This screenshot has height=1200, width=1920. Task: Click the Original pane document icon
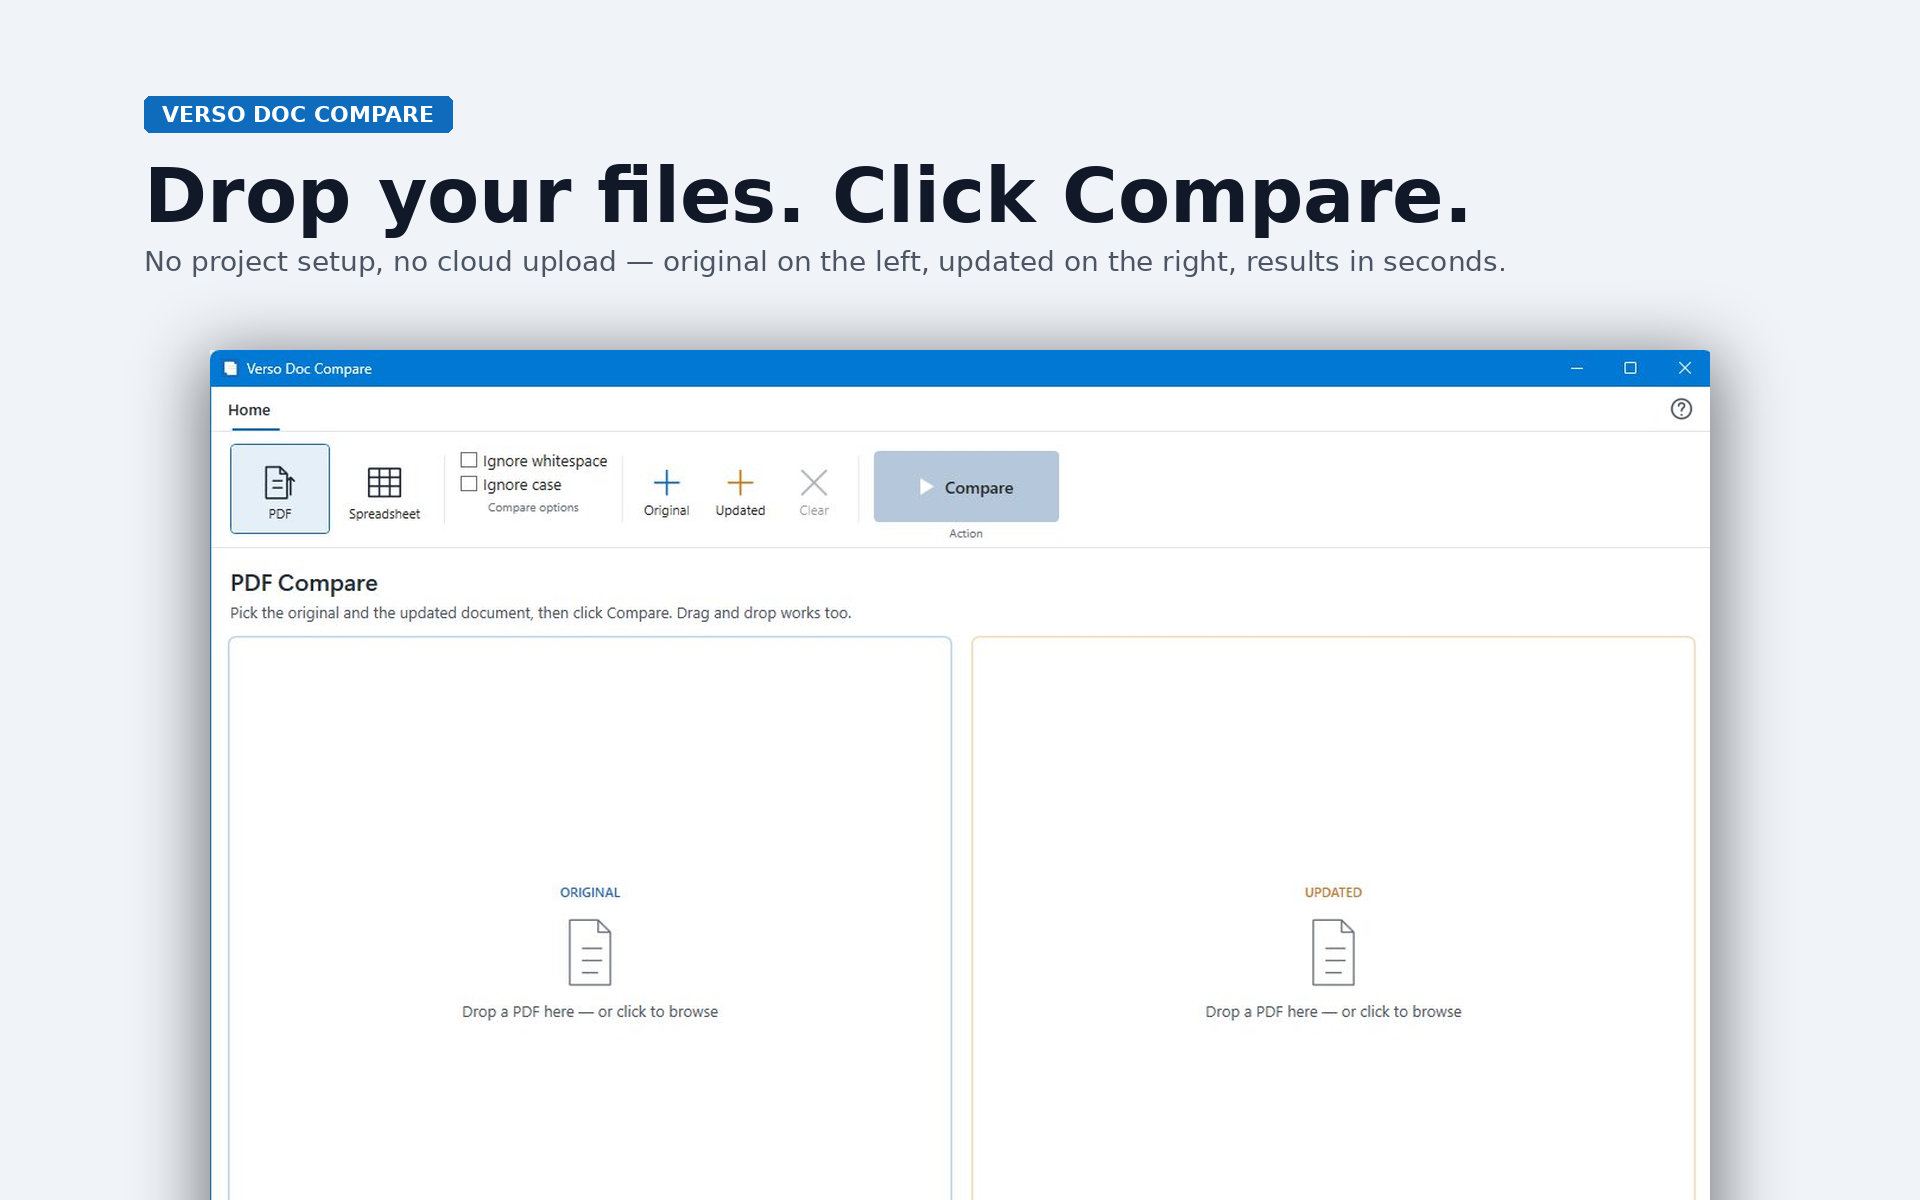pos(590,953)
